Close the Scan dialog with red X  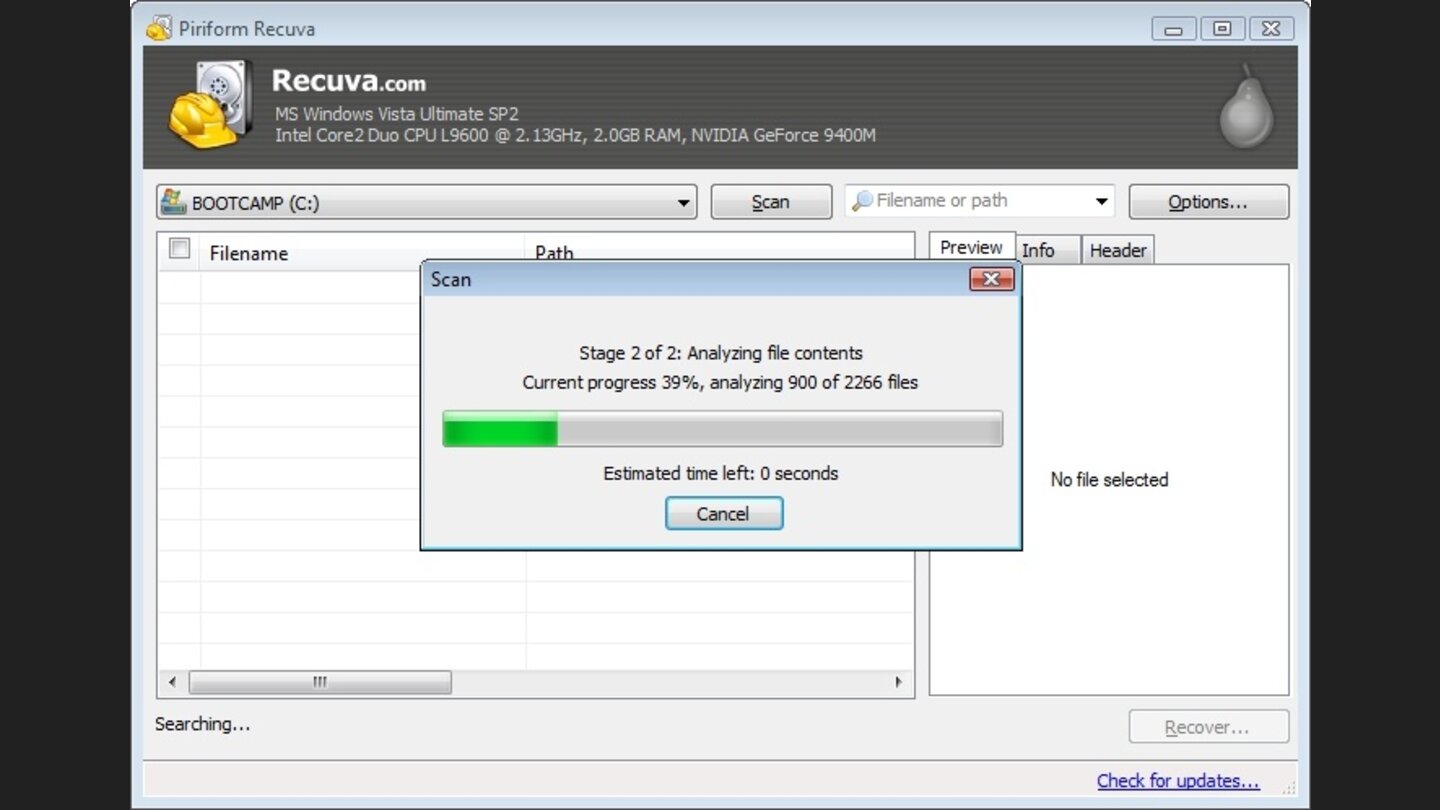[992, 279]
